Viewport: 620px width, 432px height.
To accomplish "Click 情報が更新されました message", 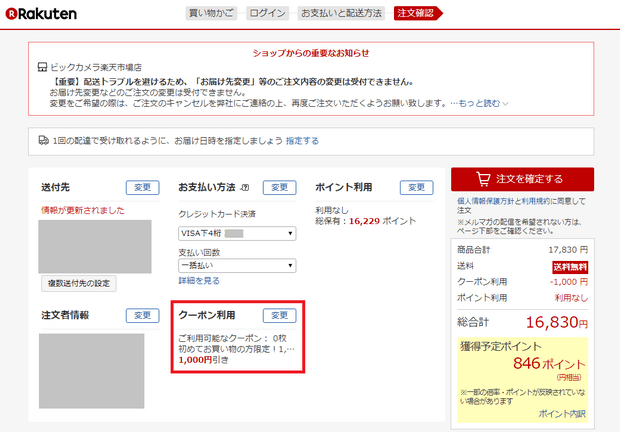I will click(83, 210).
